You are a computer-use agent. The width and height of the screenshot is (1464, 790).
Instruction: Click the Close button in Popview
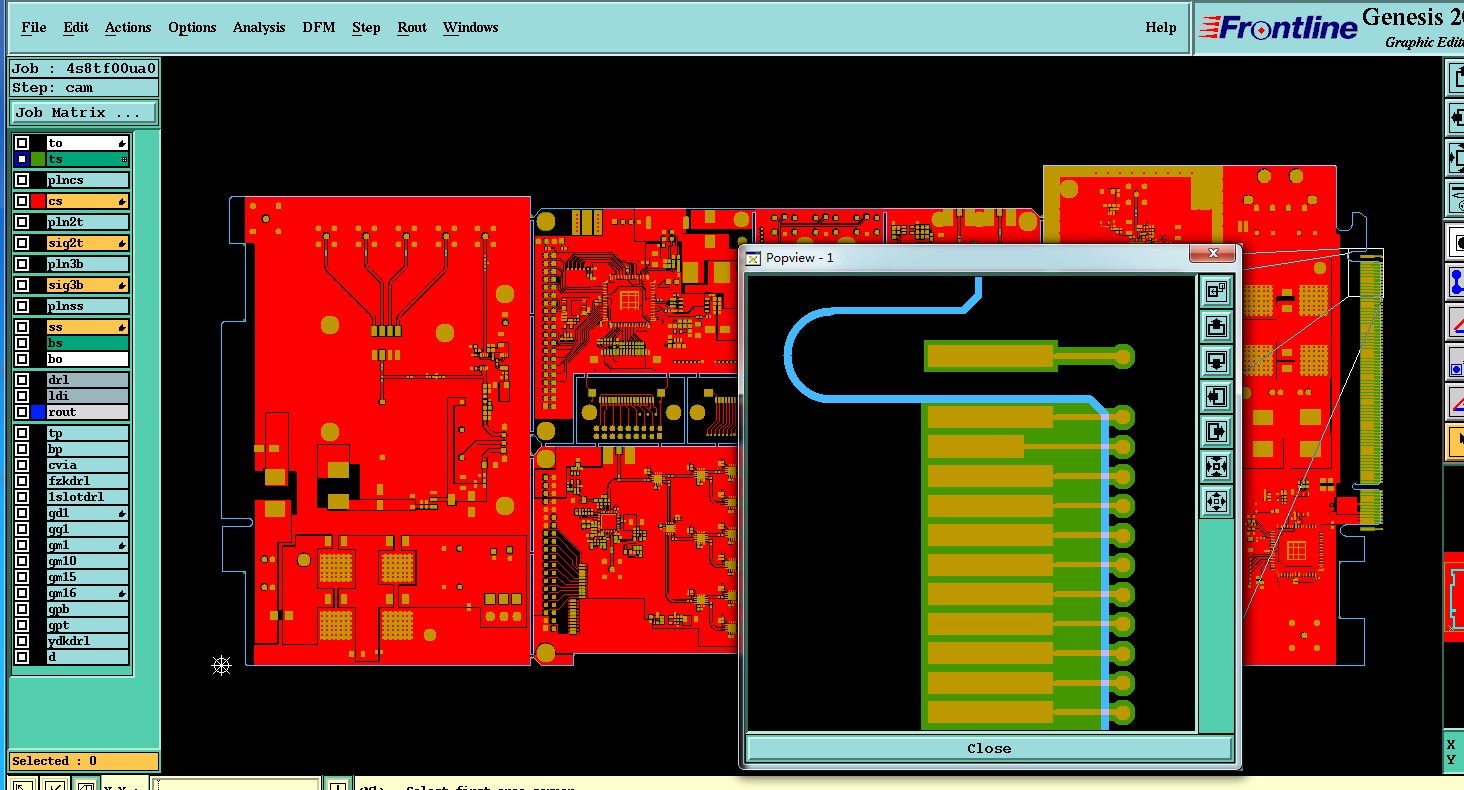989,748
